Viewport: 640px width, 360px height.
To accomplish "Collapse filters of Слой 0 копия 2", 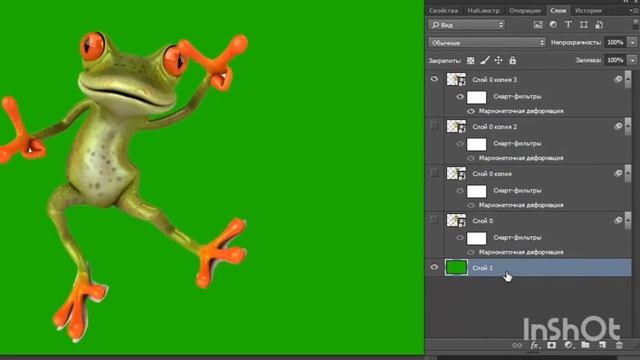I will (x=628, y=126).
